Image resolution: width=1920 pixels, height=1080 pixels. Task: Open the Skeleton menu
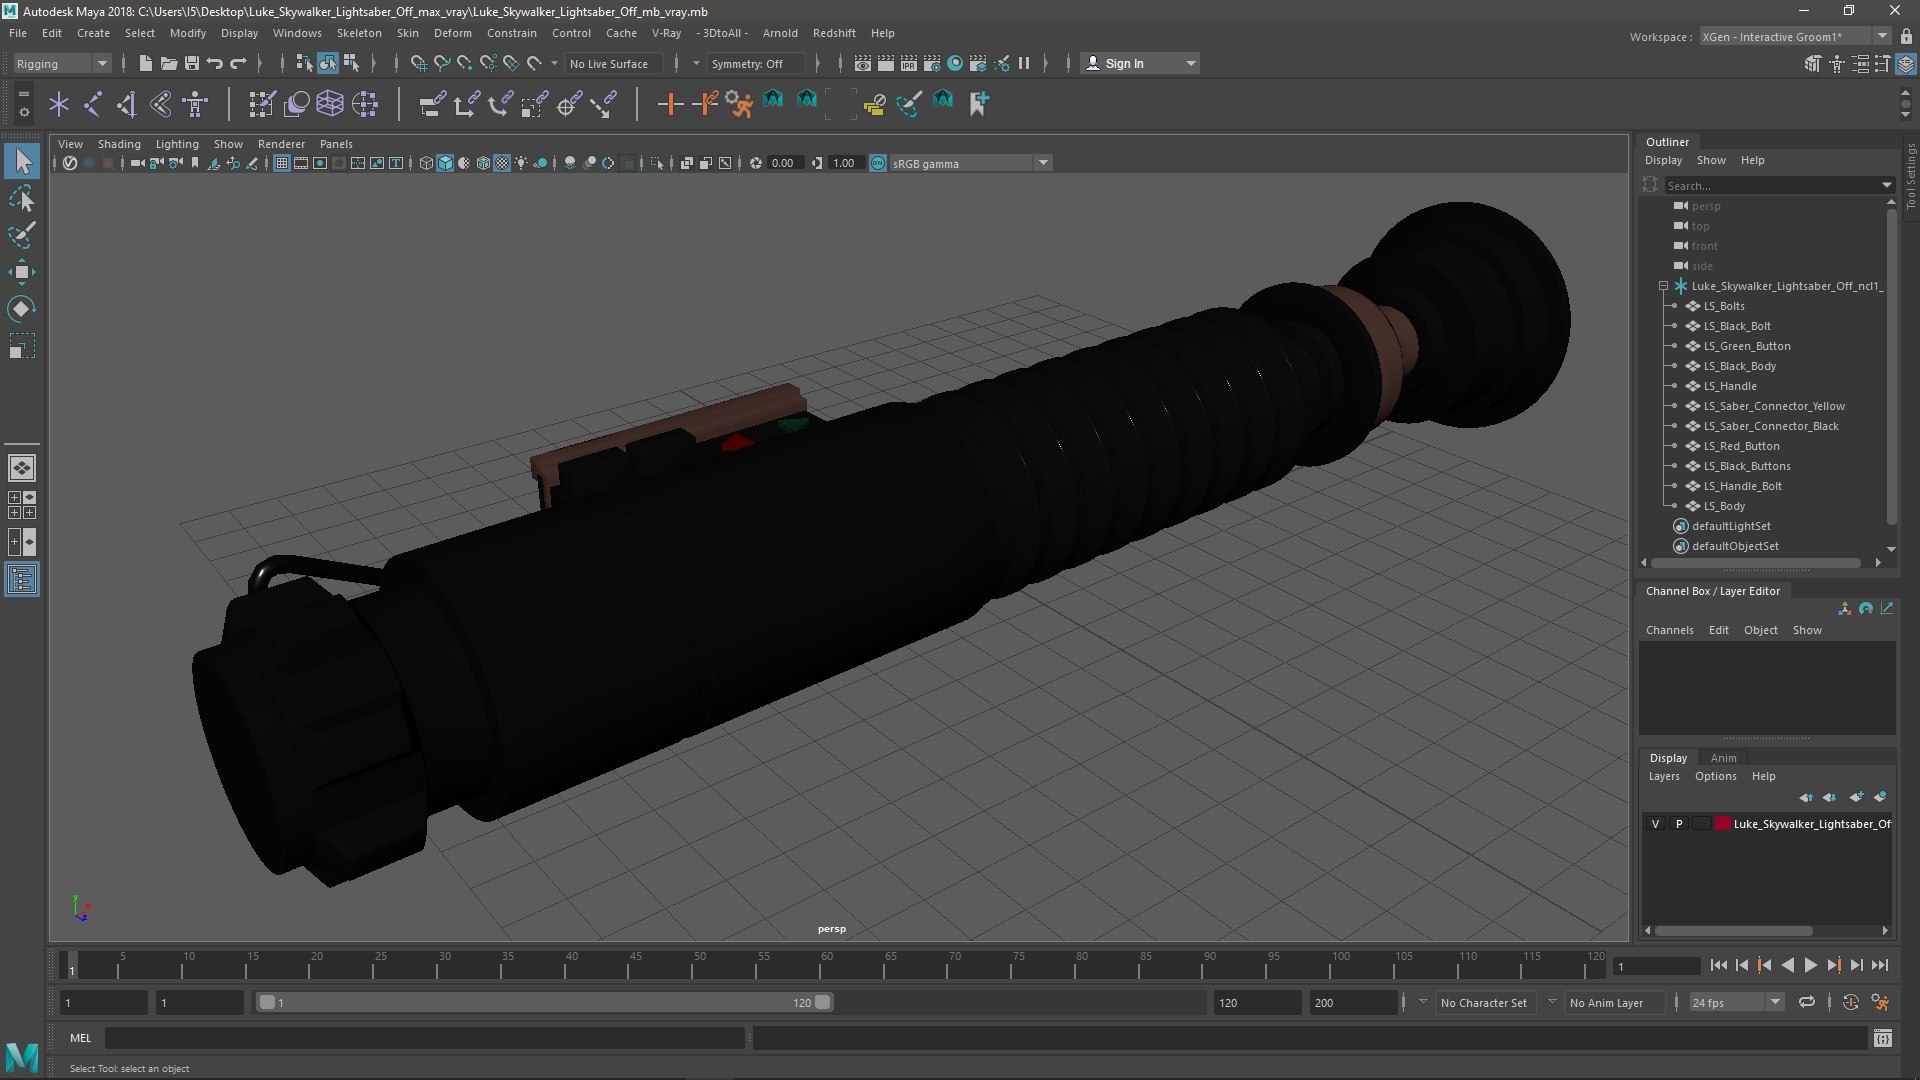pyautogui.click(x=359, y=33)
